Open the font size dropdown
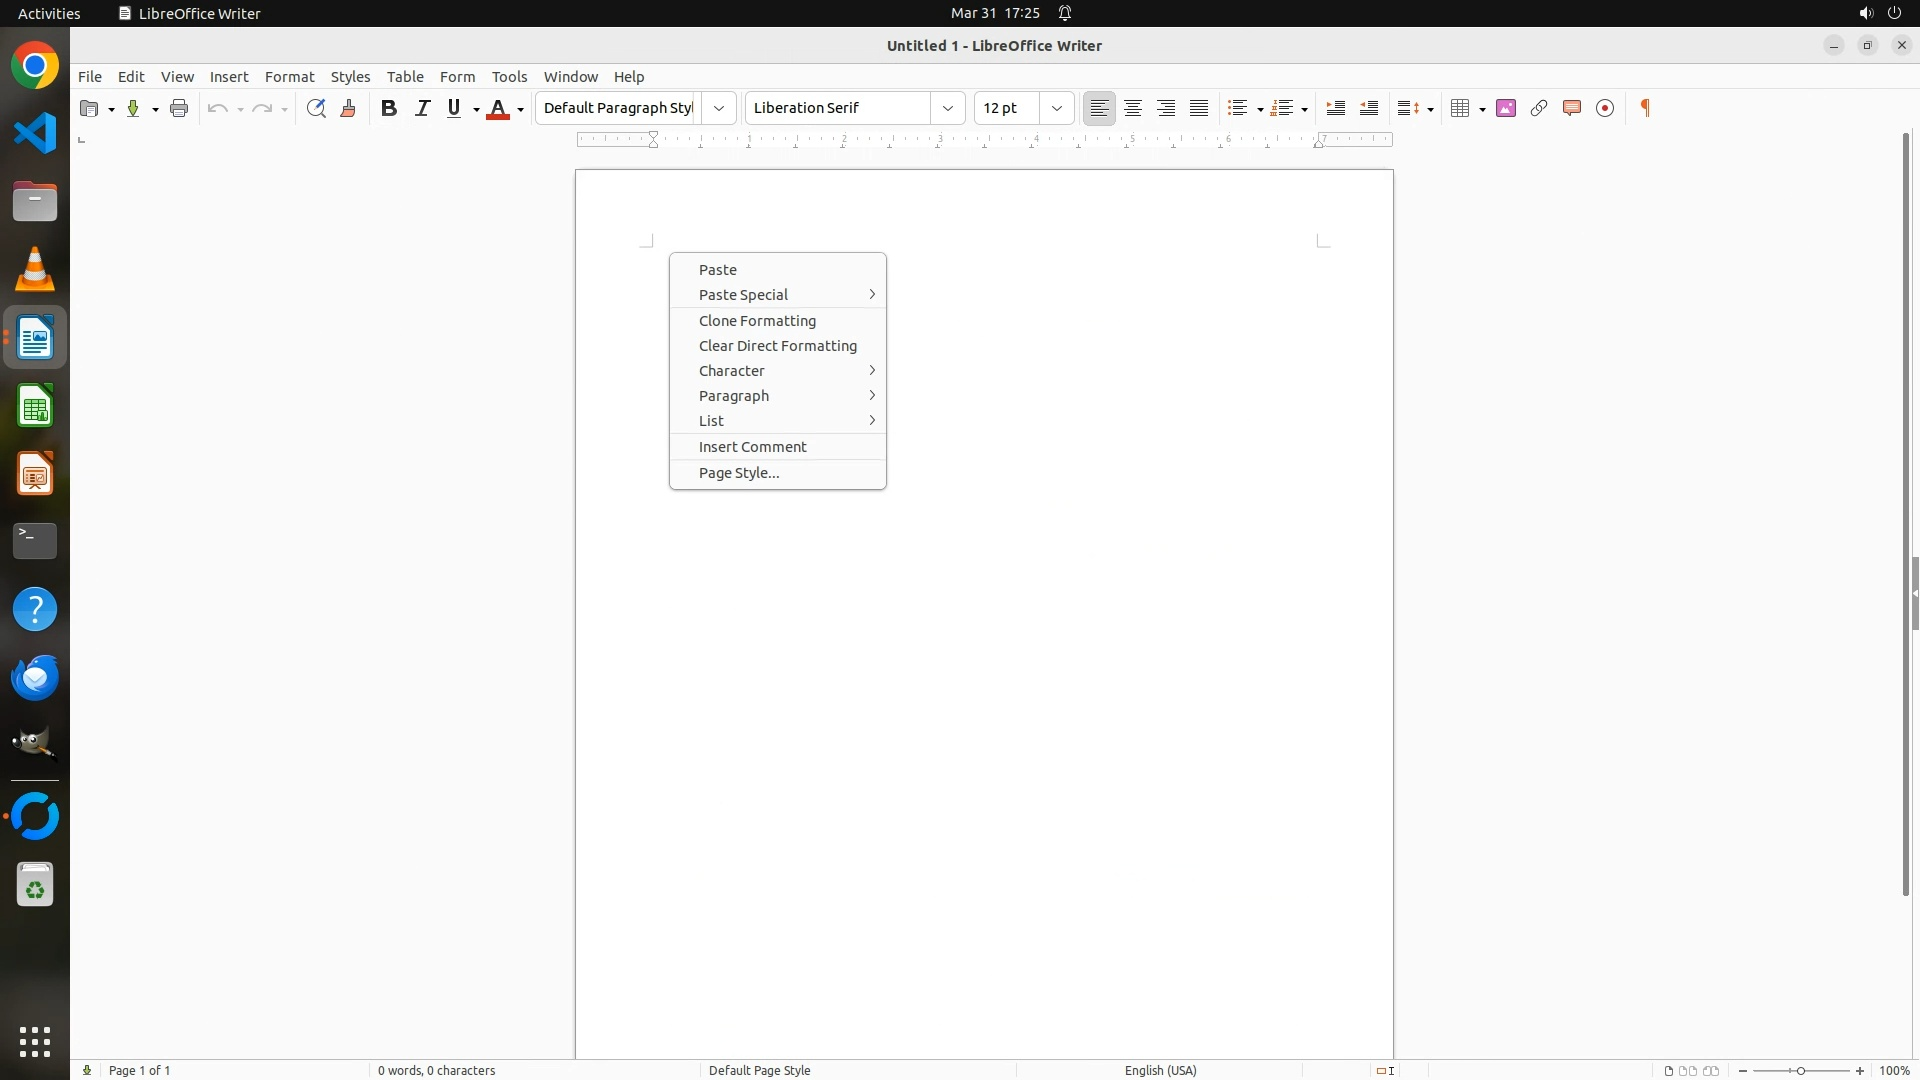The width and height of the screenshot is (1920, 1080). click(x=1057, y=108)
